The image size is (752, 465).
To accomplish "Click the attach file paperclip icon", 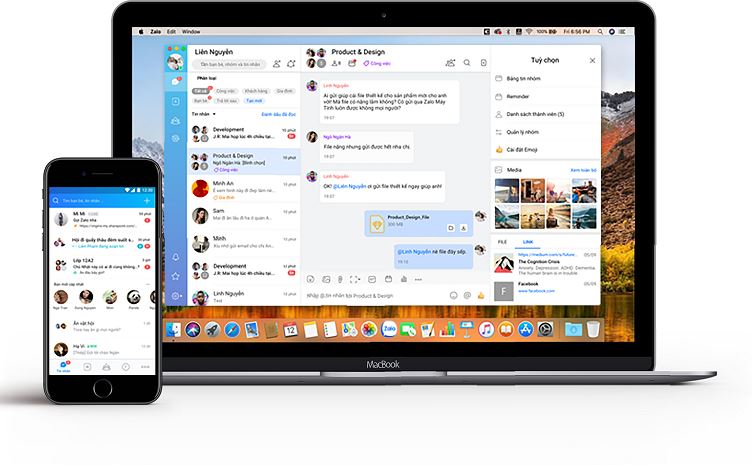I will tap(340, 279).
